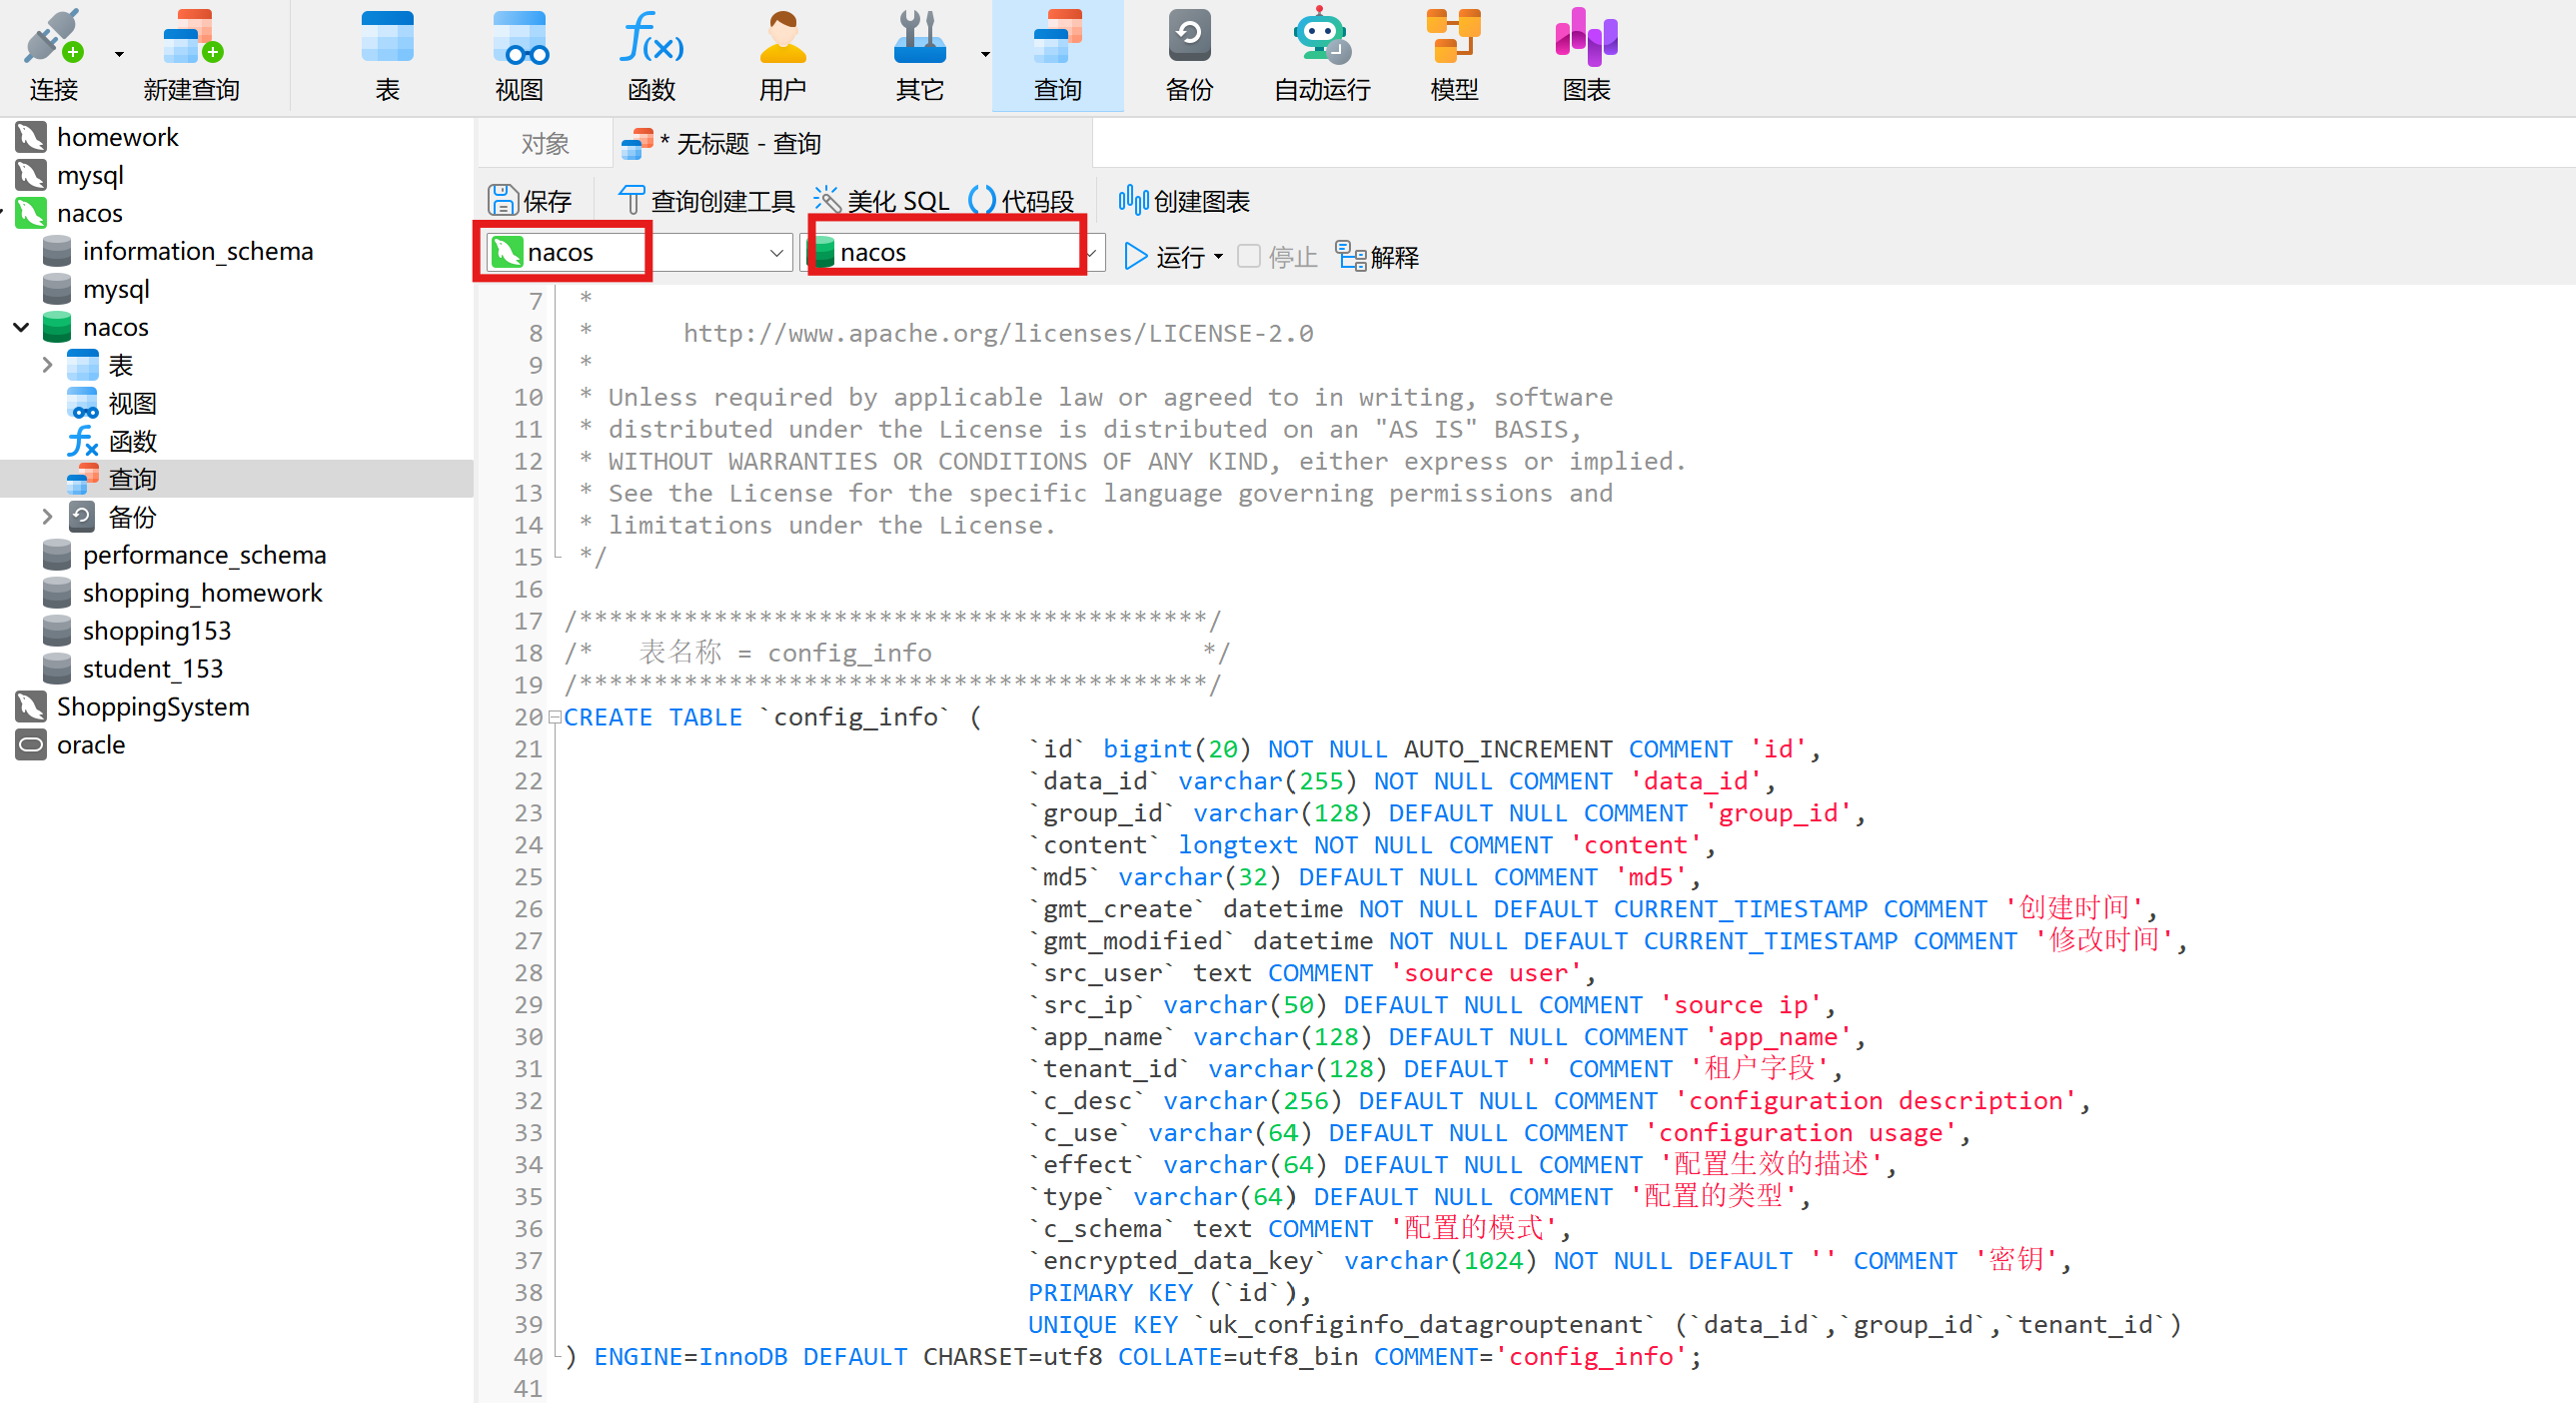
Task: Collapse code fold at CREATE TABLE line
Action: (554, 718)
